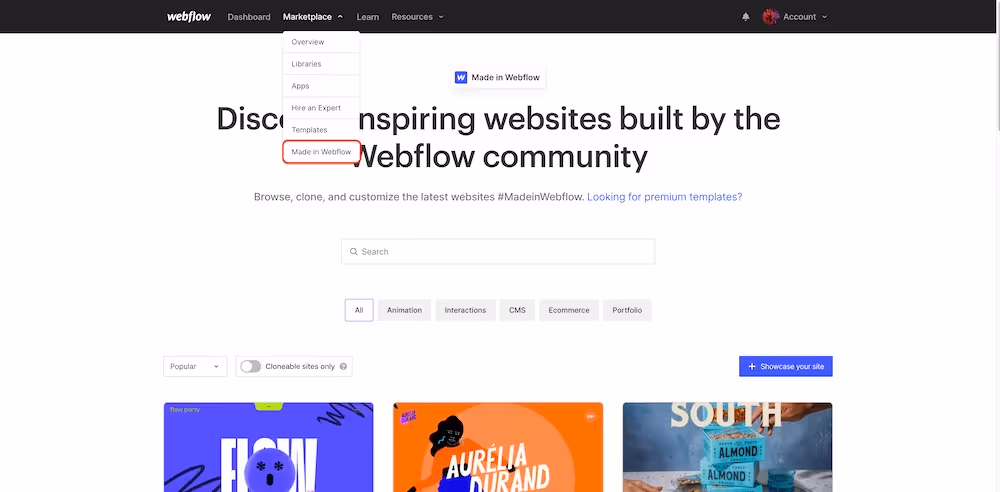Screen dimensions: 1000x492
Task: Go to Dashboard
Action: click(x=249, y=17)
